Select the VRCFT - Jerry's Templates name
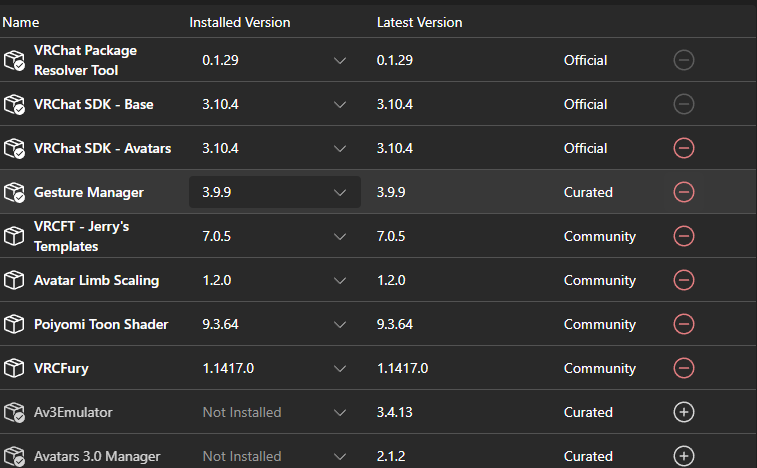The image size is (757, 468). pyautogui.click(x=82, y=236)
